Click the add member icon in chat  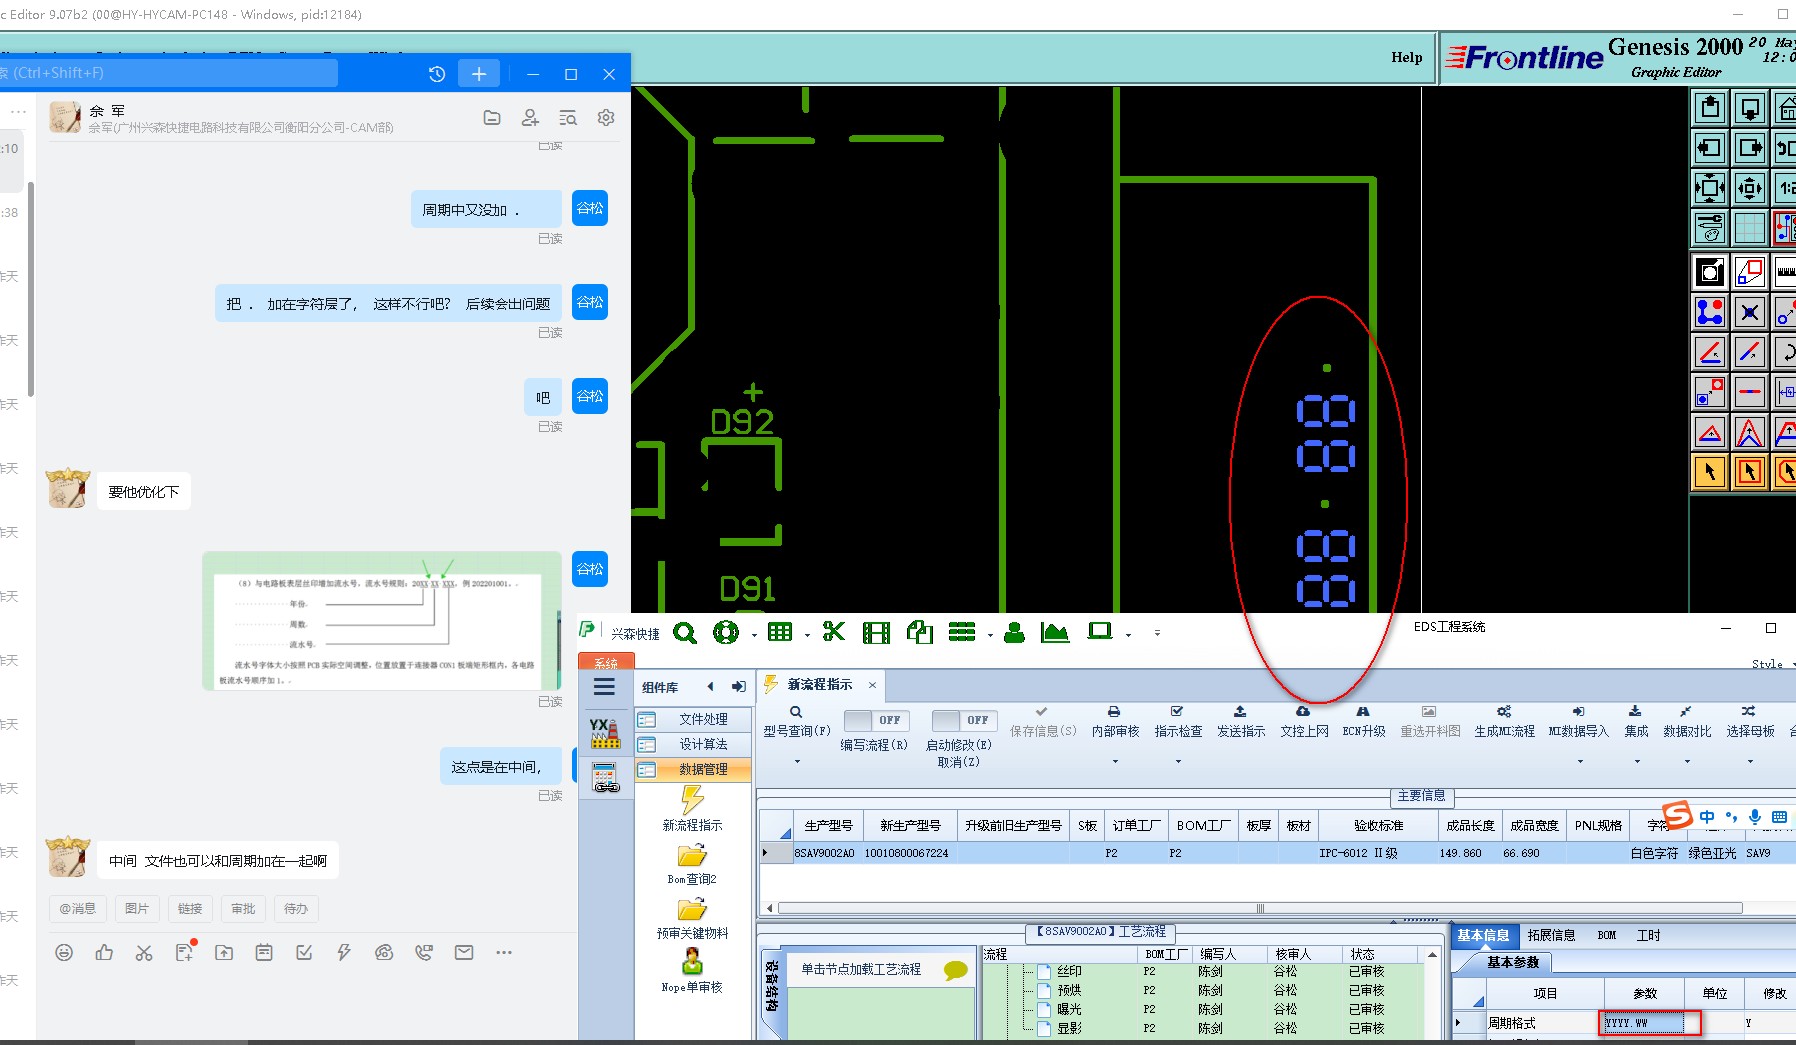[530, 118]
